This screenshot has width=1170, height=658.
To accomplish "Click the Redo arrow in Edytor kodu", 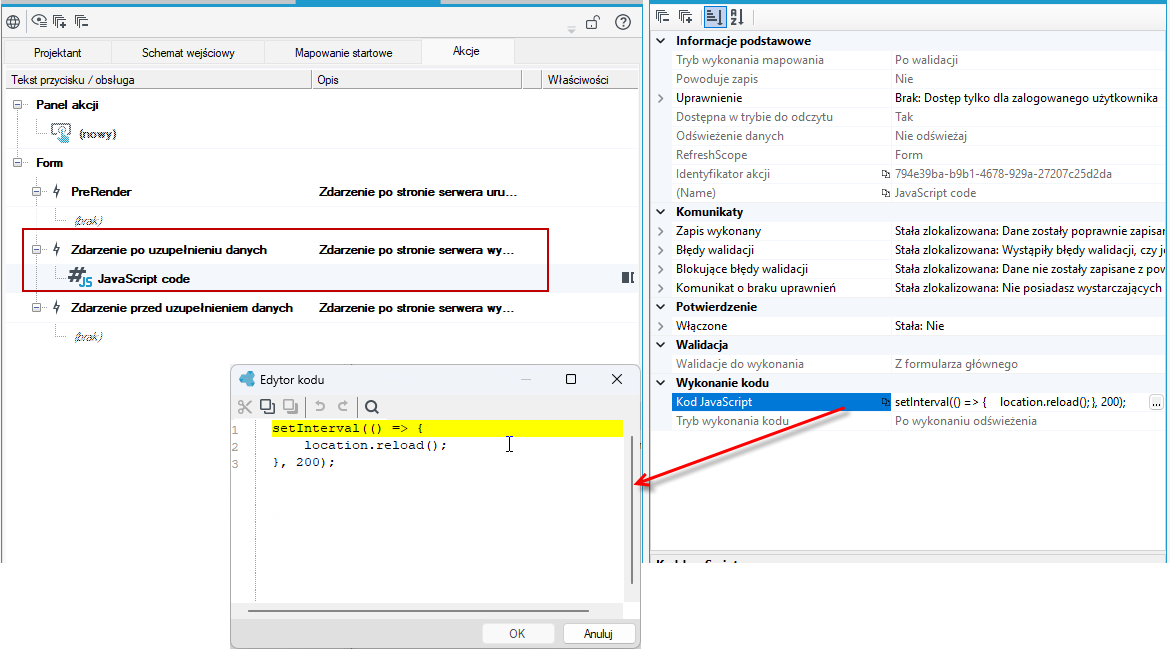I will point(343,407).
